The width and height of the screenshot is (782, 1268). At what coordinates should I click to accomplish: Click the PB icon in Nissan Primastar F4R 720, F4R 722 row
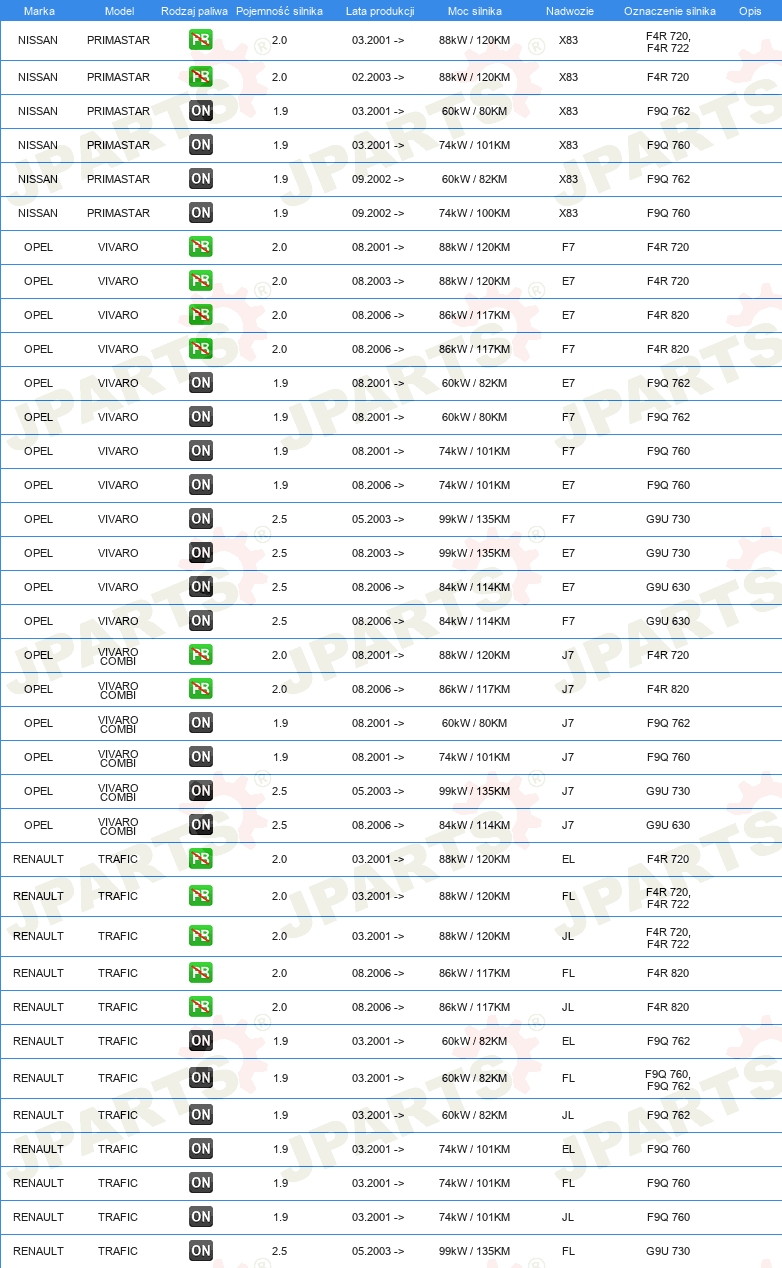[201, 41]
